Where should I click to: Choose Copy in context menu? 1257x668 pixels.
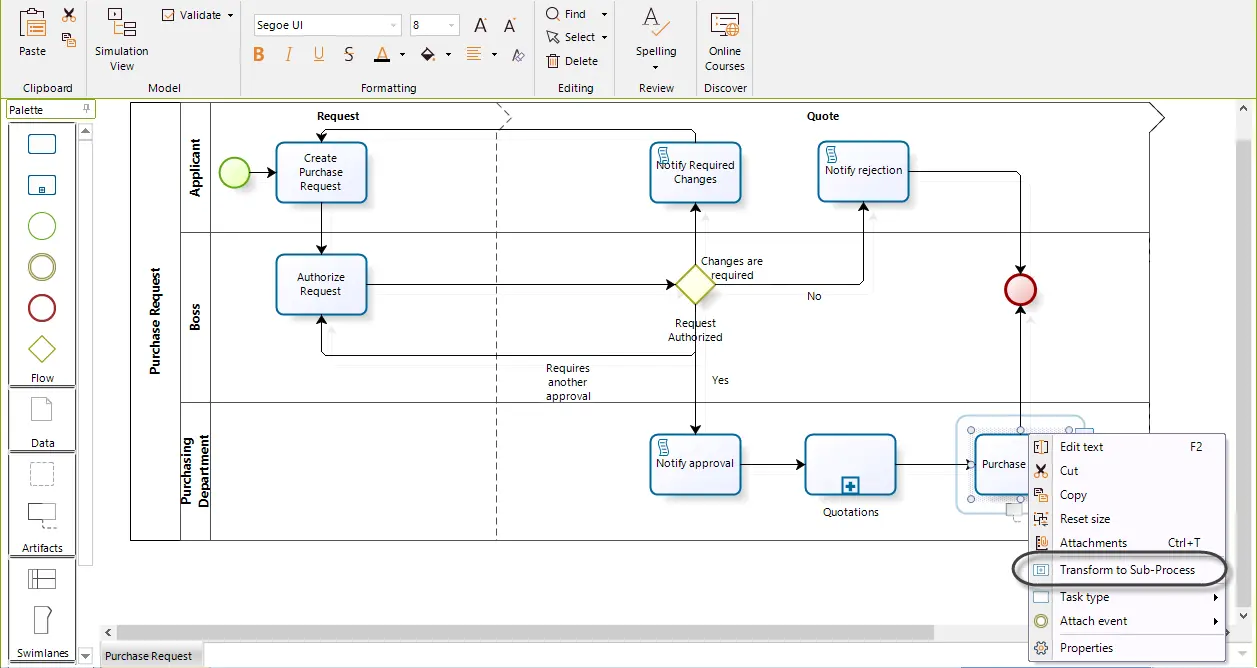1126,495
